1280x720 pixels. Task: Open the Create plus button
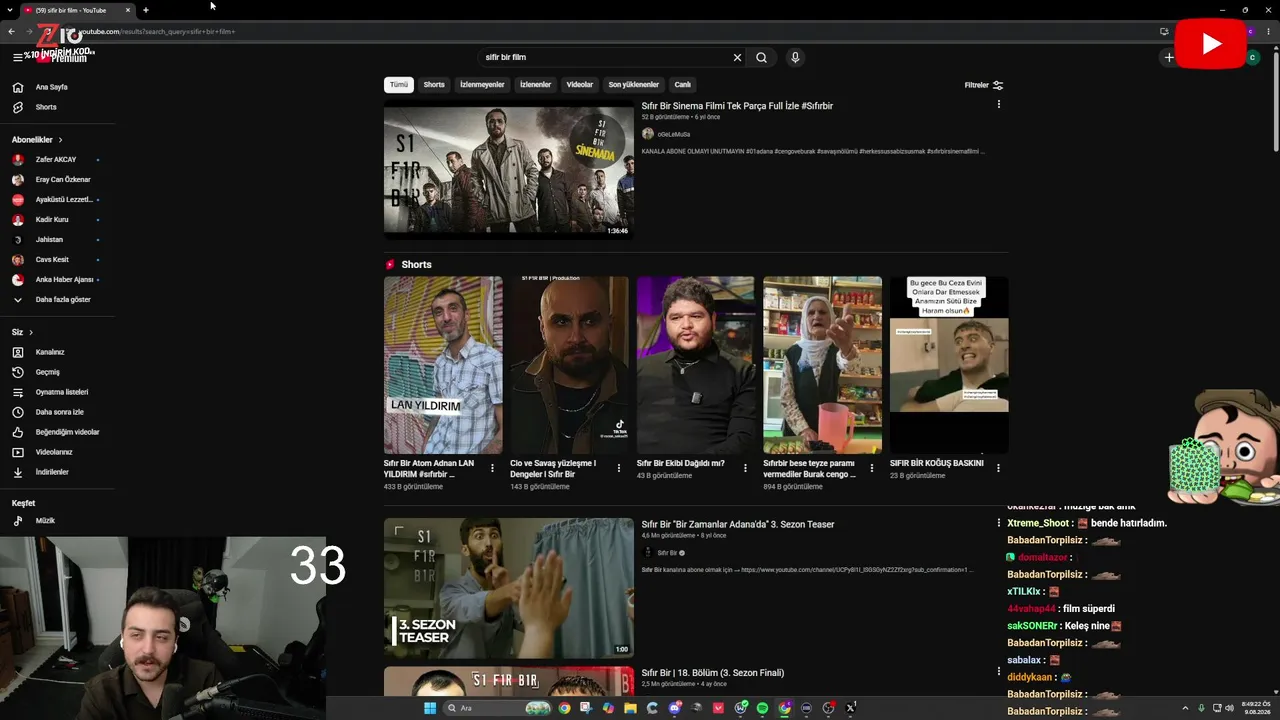click(1168, 57)
